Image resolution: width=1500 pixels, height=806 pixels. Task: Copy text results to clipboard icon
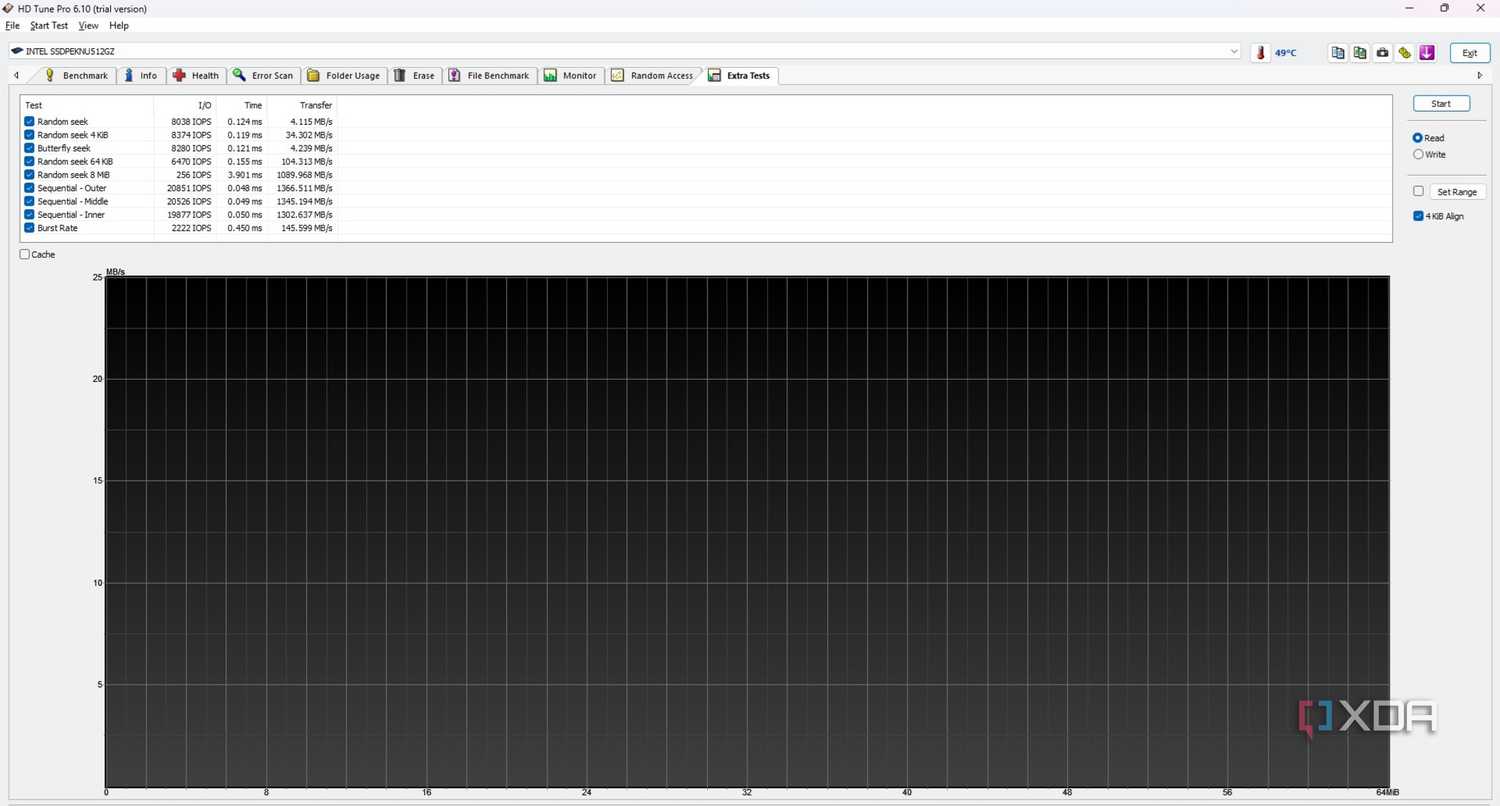click(1337, 52)
